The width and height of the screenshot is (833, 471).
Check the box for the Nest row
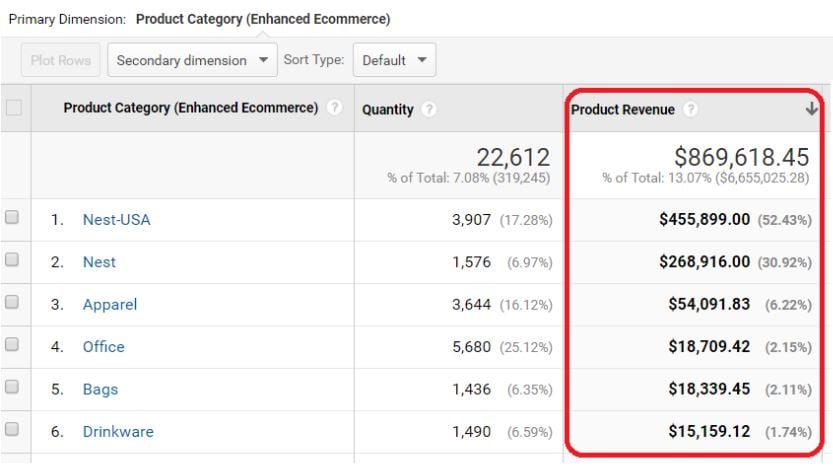12,260
